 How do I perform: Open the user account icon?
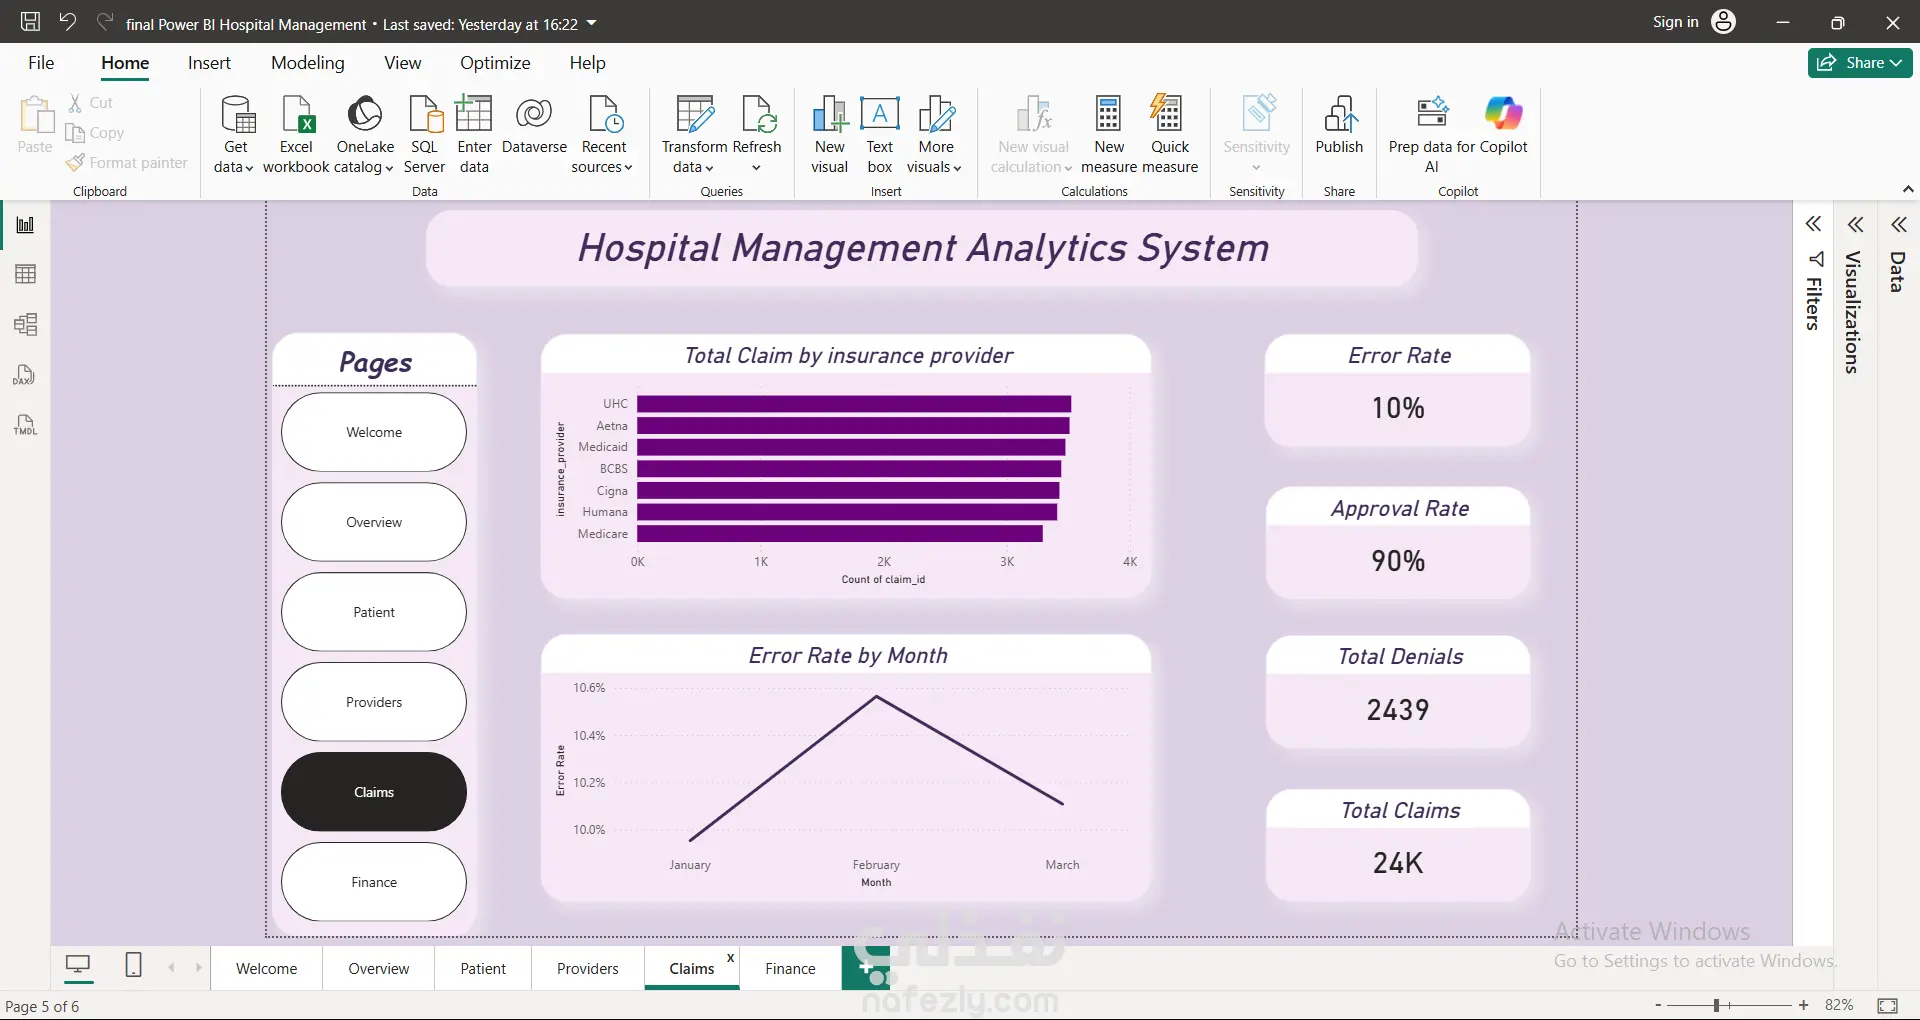[1724, 22]
